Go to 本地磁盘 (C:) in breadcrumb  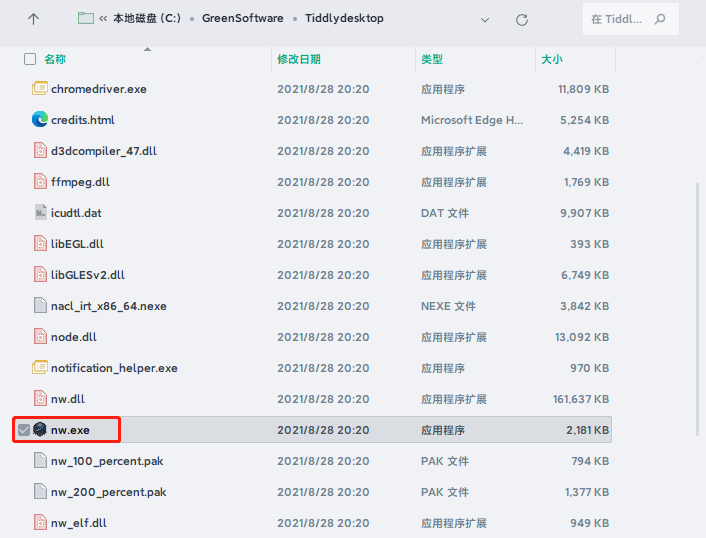(x=147, y=18)
